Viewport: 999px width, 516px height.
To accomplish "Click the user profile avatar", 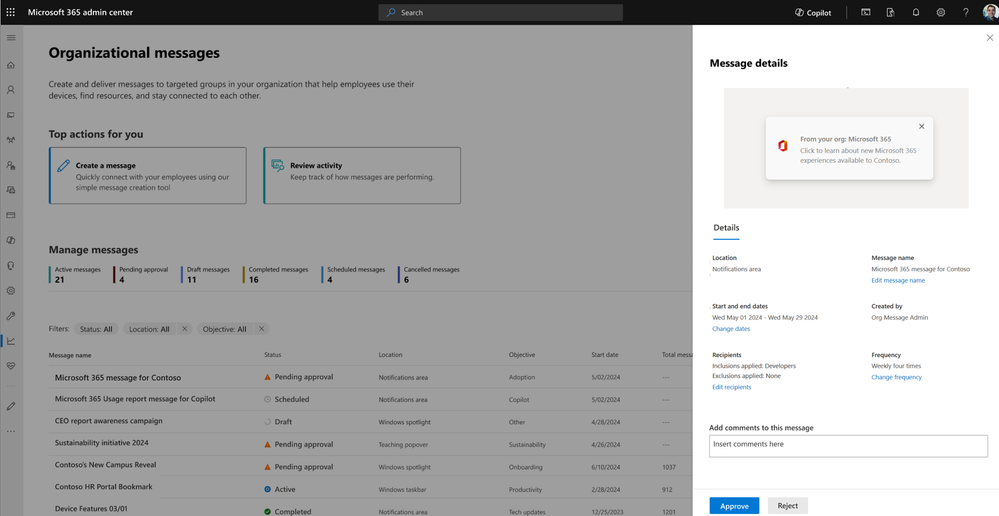I will (989, 12).
